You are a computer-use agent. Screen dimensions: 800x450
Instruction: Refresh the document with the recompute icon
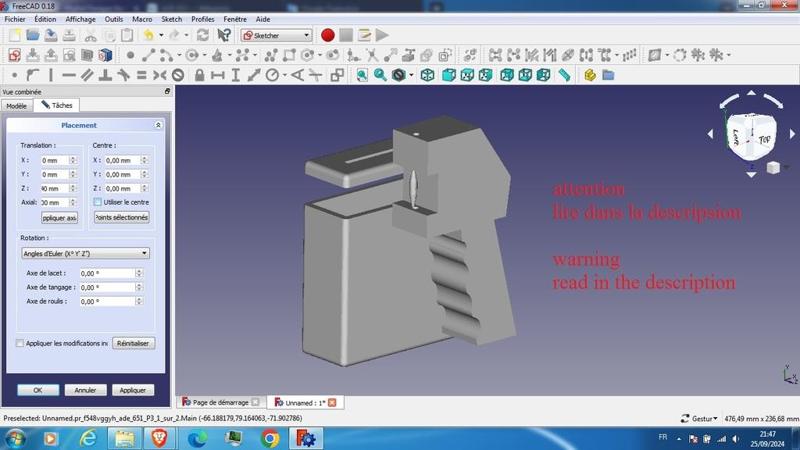[x=203, y=35]
